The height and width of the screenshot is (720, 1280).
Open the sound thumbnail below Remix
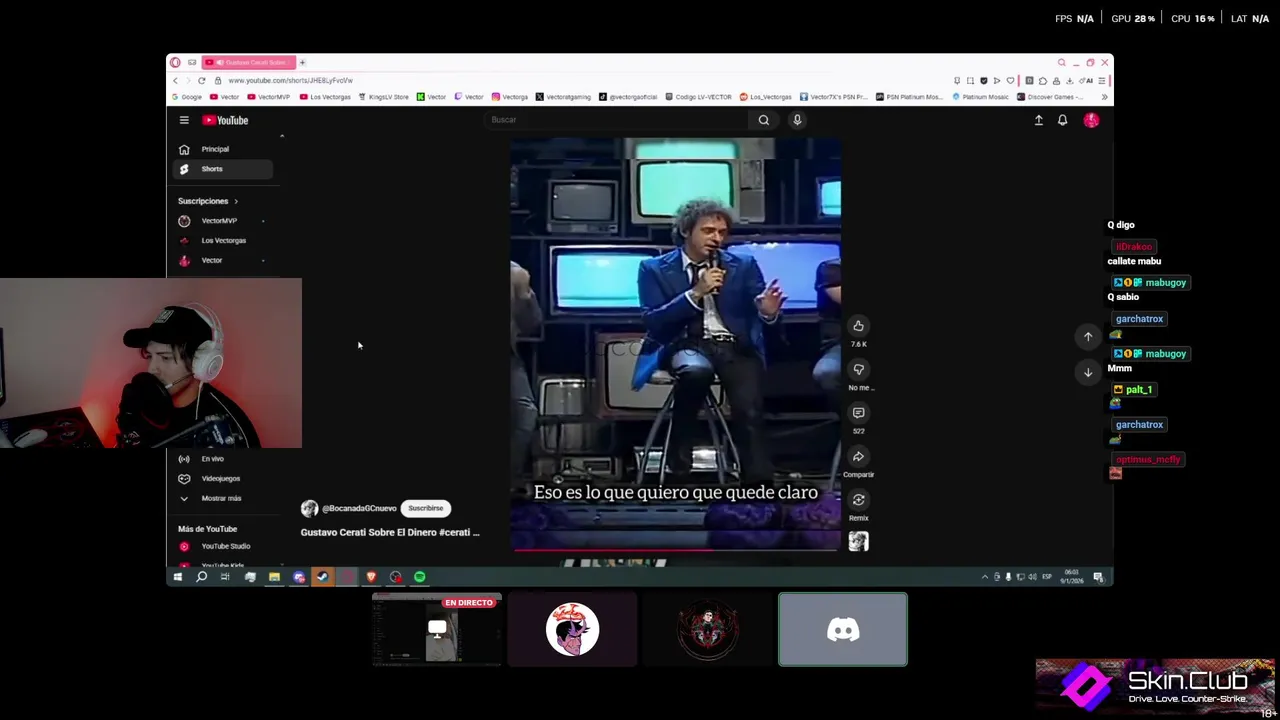pyautogui.click(x=858, y=541)
